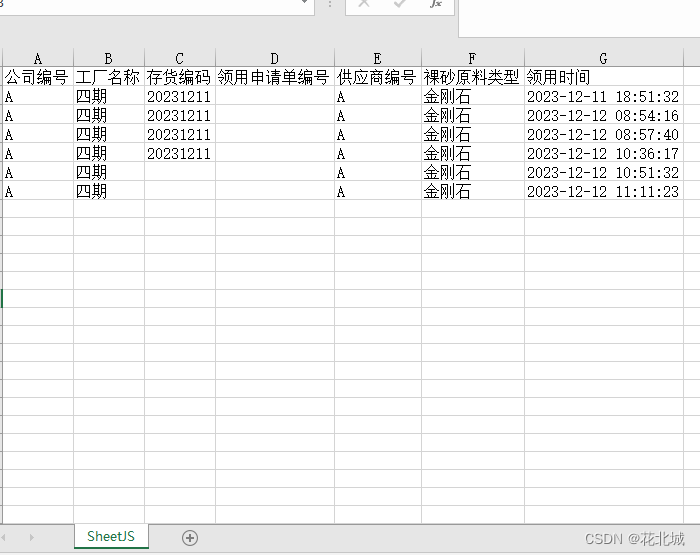
Task: Click the 公司编号 header cell
Action: pyautogui.click(x=38, y=77)
